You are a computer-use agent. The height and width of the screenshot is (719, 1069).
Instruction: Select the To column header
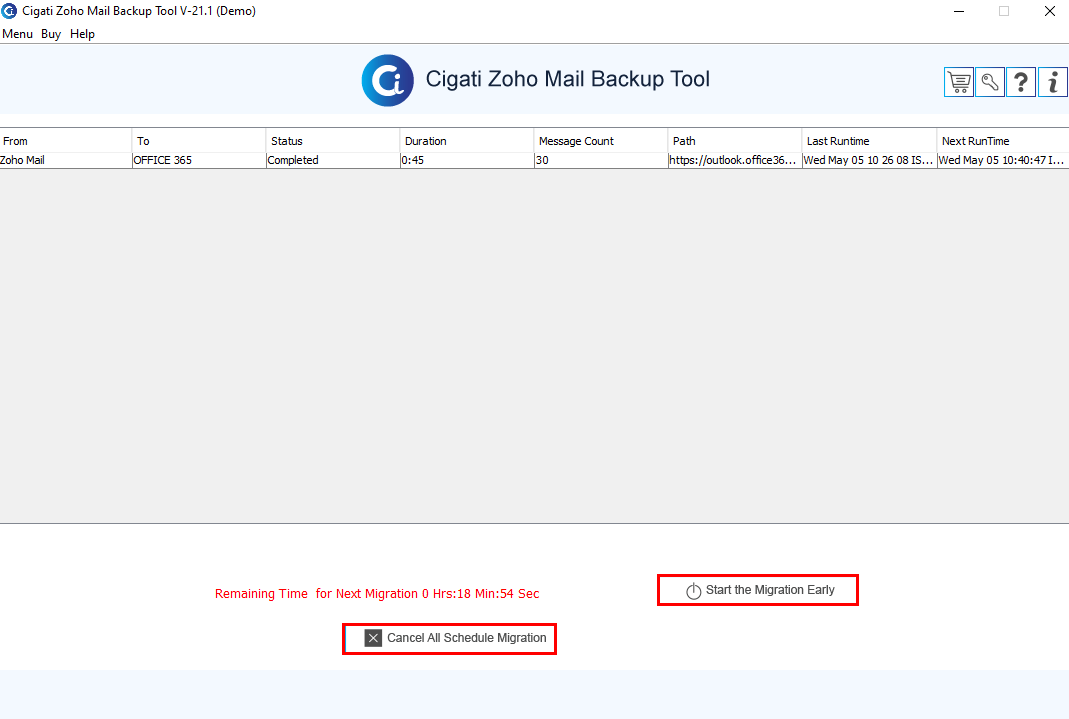click(x=198, y=141)
